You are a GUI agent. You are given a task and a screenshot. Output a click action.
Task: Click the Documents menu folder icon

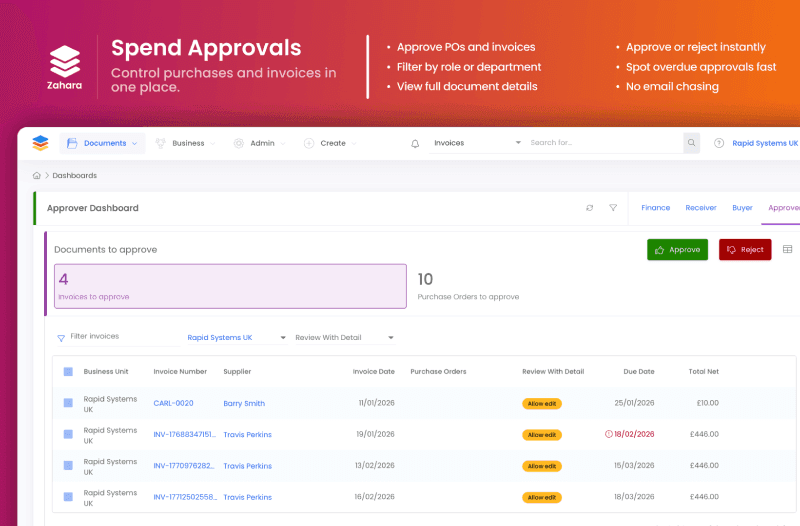click(x=72, y=143)
